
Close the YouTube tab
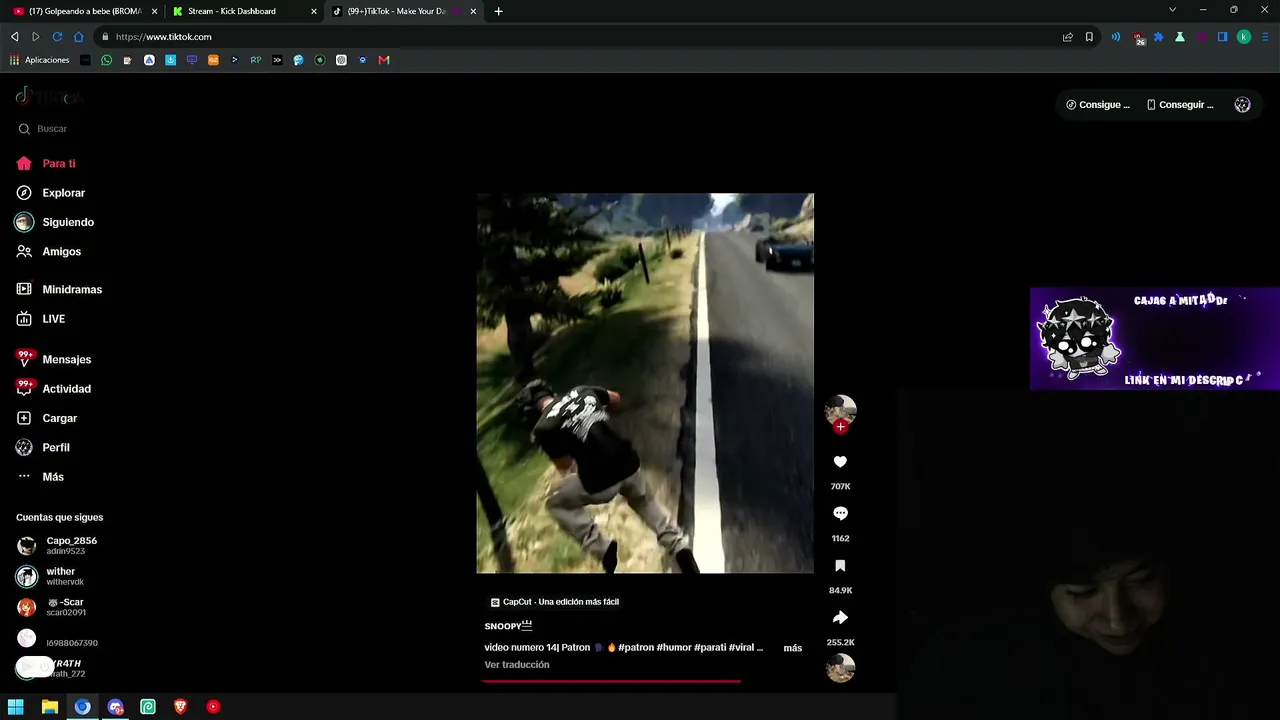click(x=154, y=11)
